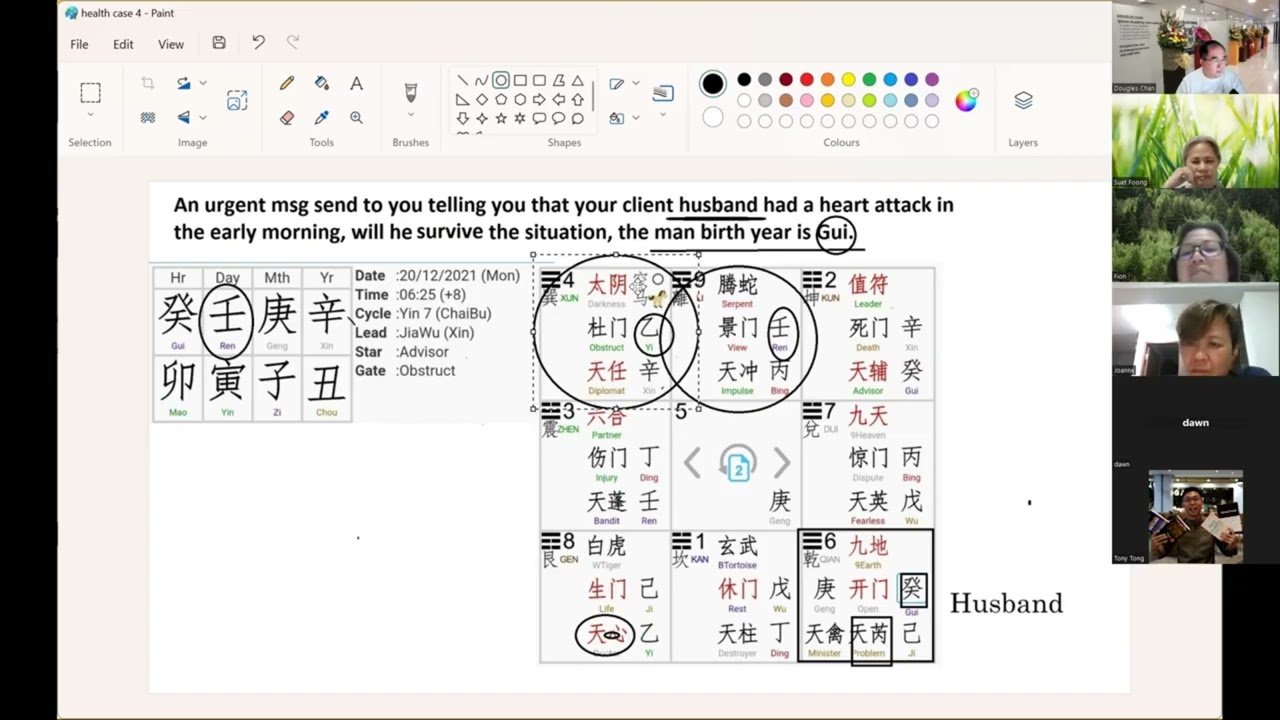Open the Edit colours wheel

[x=966, y=100]
